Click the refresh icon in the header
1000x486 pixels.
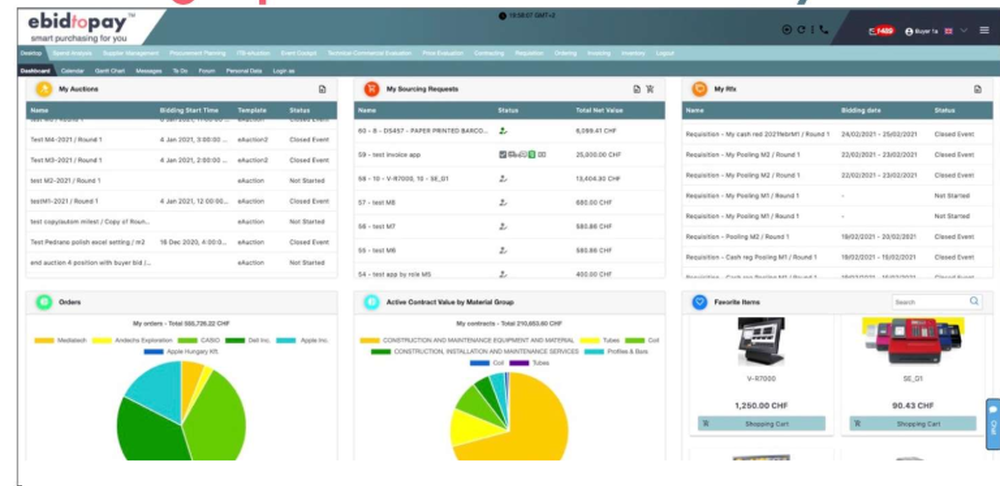(x=800, y=29)
